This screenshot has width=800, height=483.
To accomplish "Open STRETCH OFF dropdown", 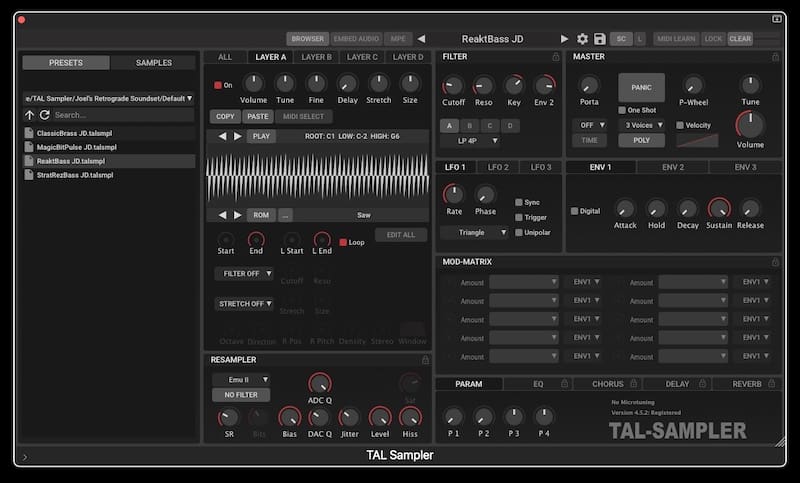I will (244, 304).
